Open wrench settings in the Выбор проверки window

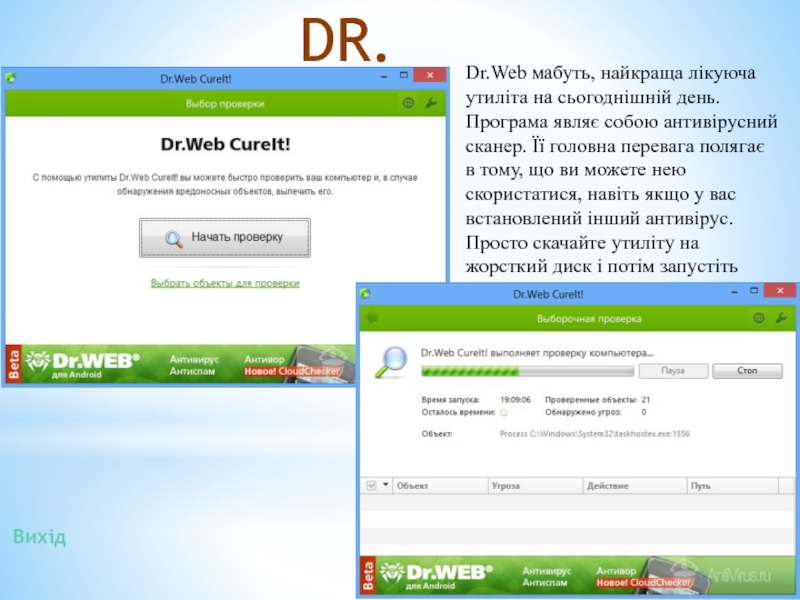pos(431,104)
